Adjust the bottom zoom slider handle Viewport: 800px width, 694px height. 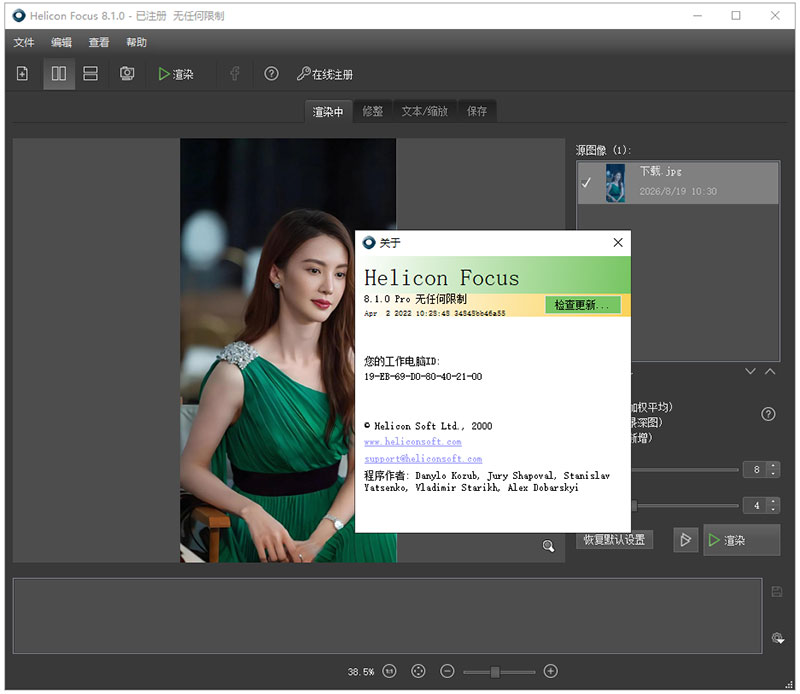coord(495,672)
